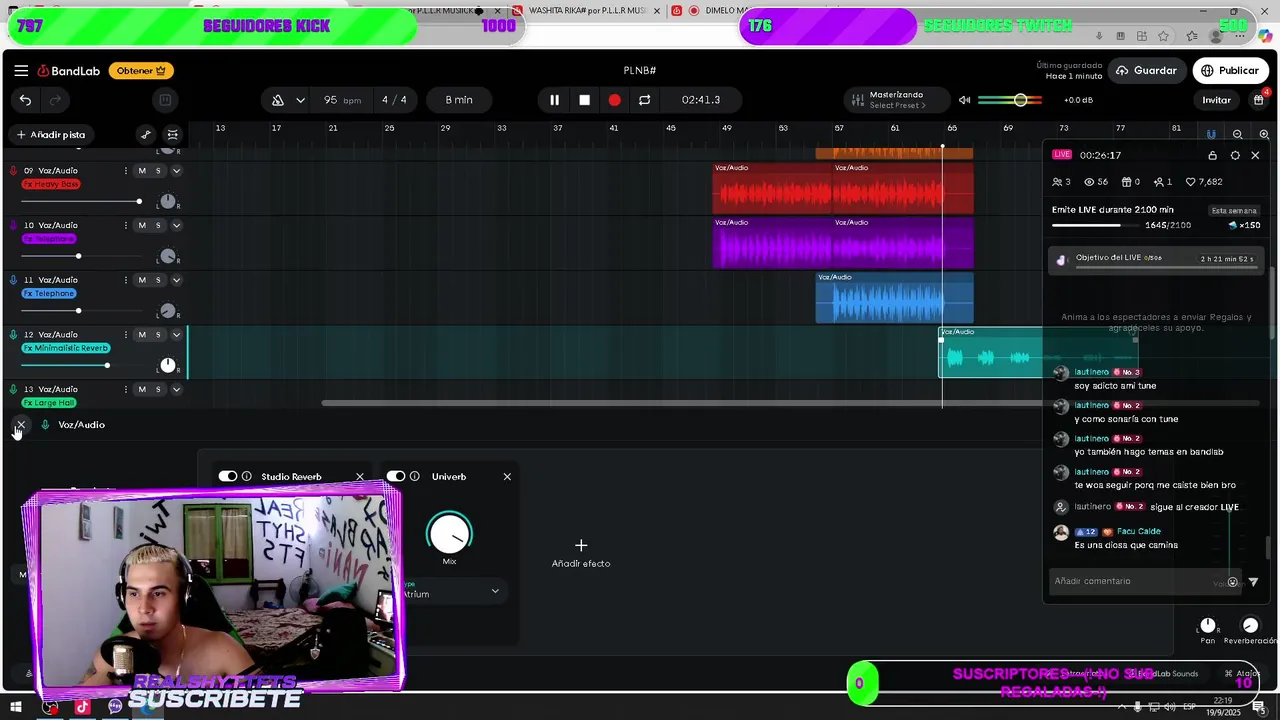The image size is (1280, 720).
Task: Click the Obtener membership button
Action: point(141,71)
